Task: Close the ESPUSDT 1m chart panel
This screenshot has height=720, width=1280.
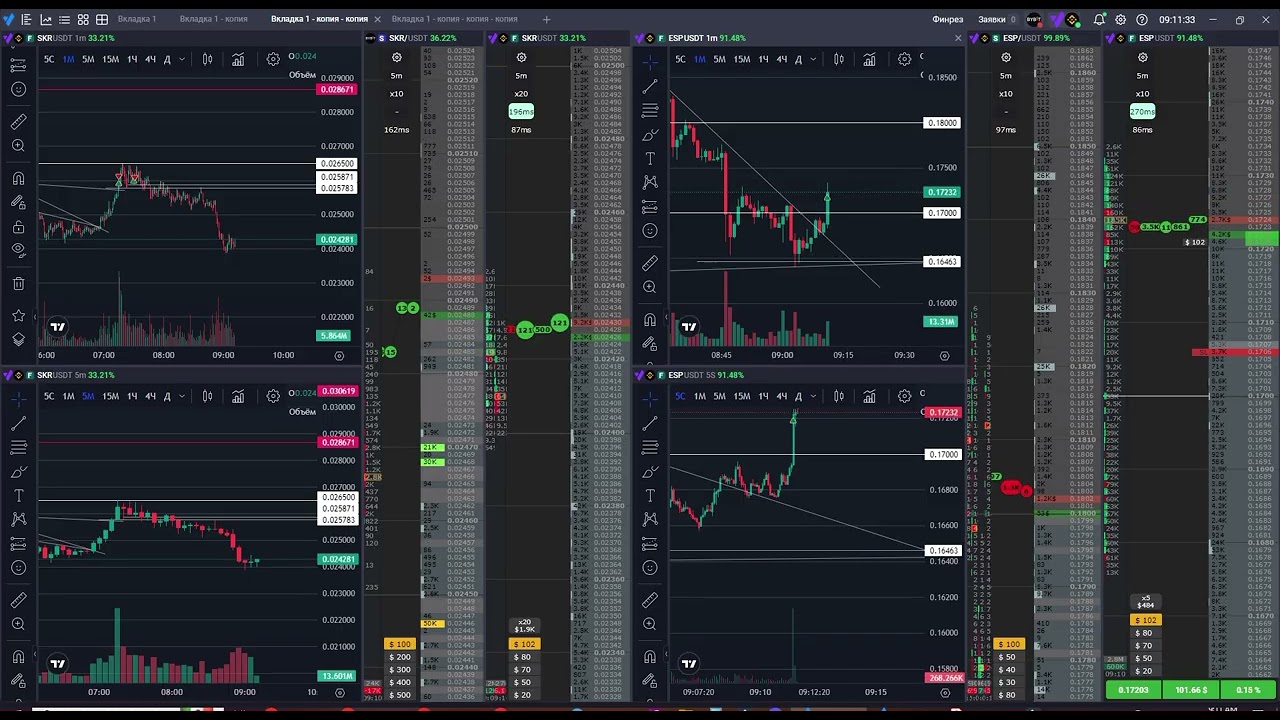Action: (x=958, y=38)
